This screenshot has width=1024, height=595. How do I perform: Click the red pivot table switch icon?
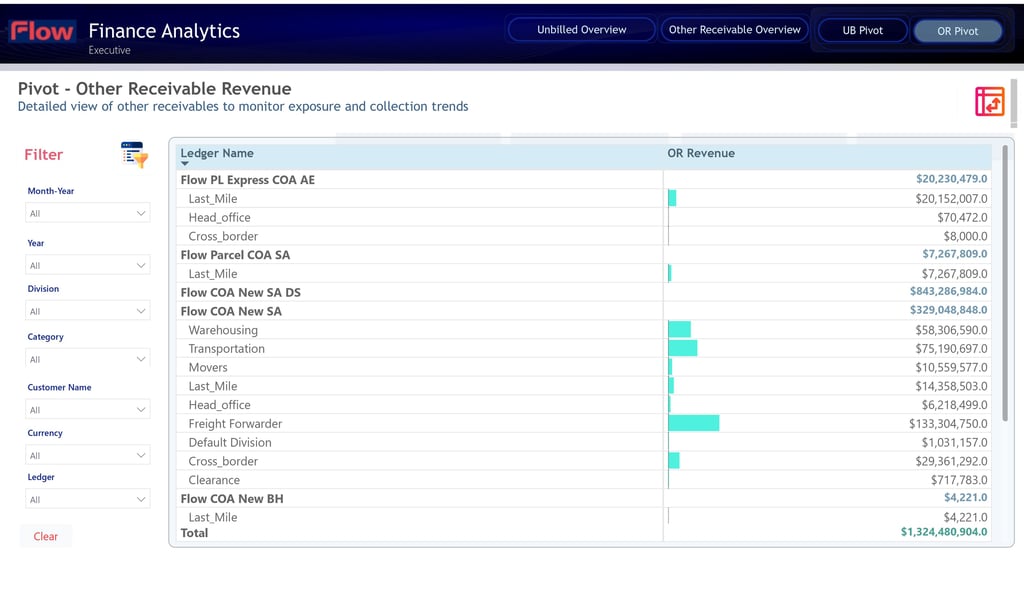tap(989, 101)
